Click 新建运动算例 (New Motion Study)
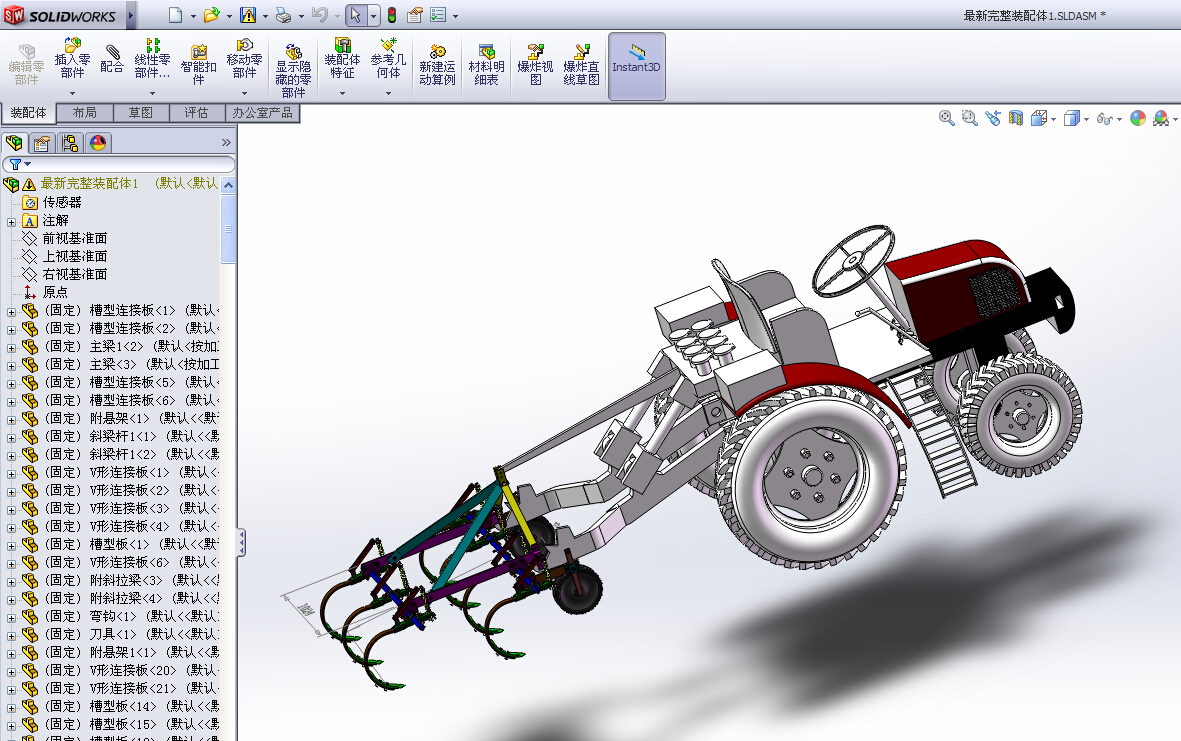The width and height of the screenshot is (1181, 741). coord(438,65)
